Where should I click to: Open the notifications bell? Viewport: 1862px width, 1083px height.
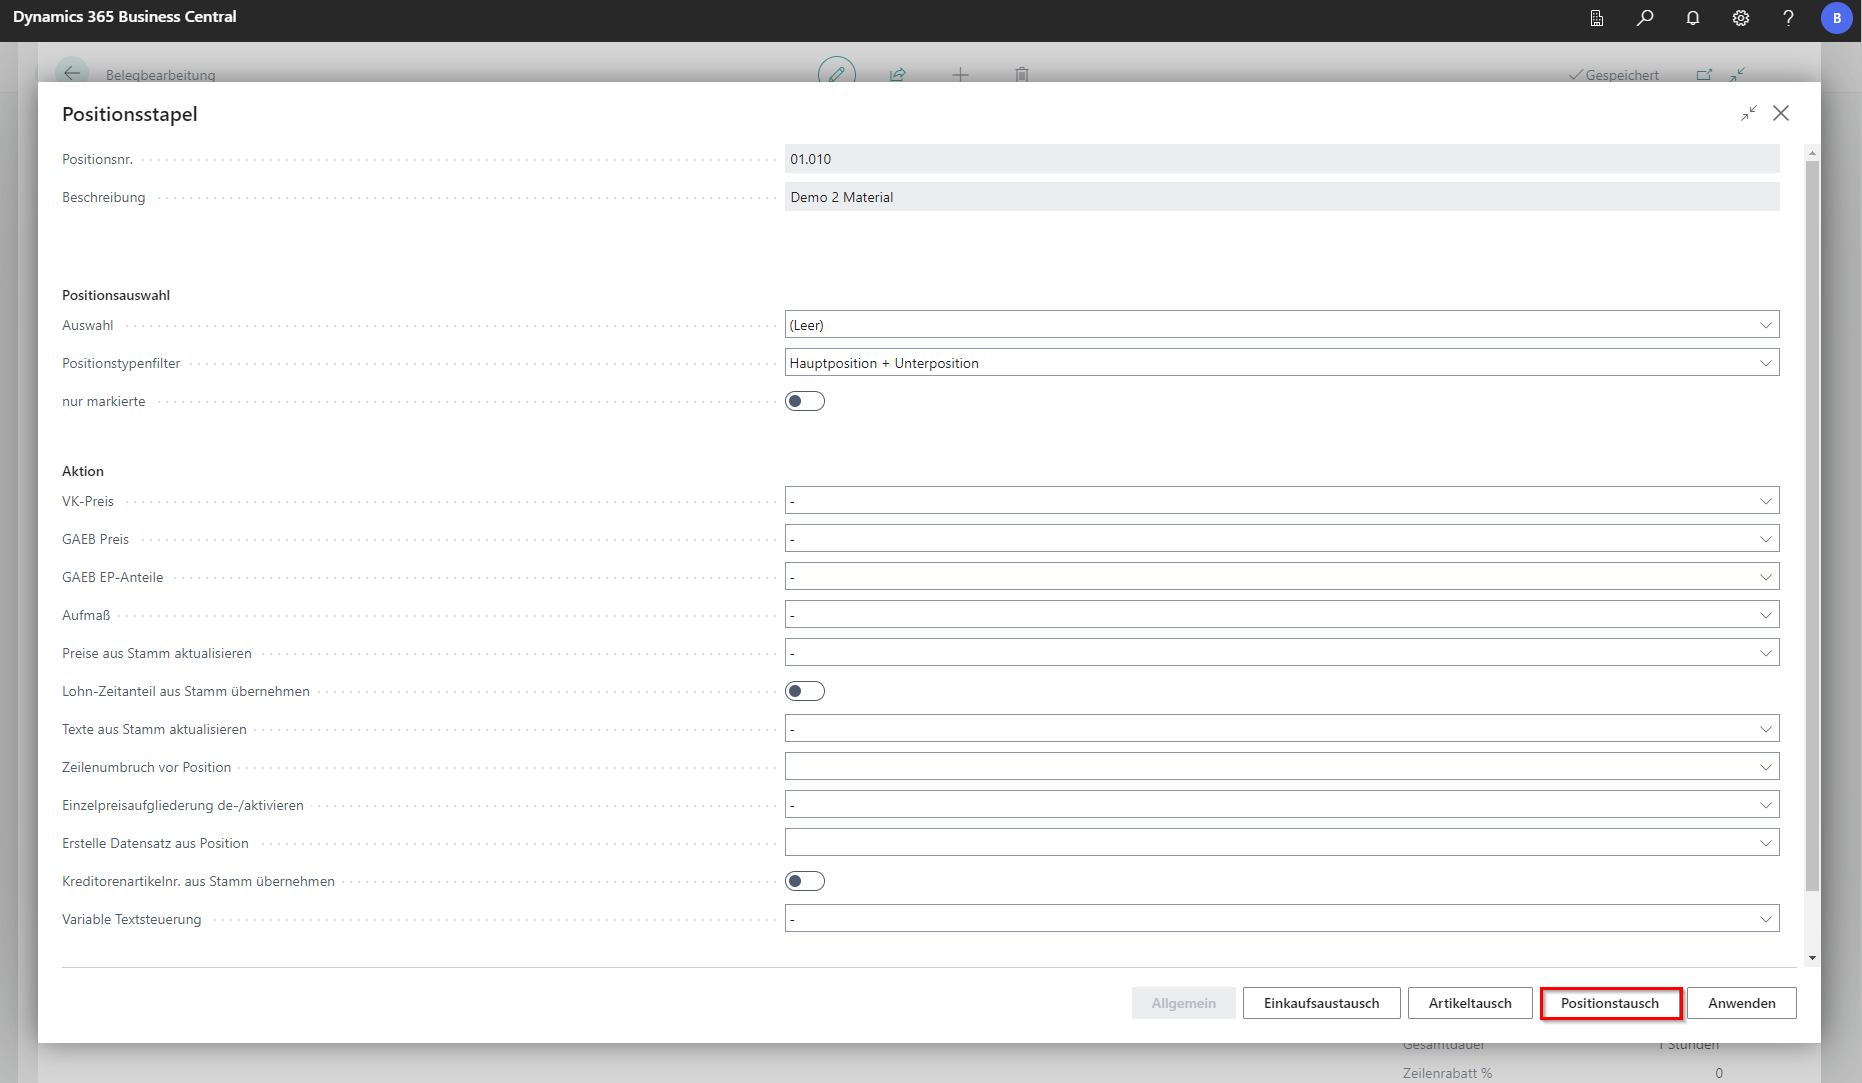(x=1693, y=18)
